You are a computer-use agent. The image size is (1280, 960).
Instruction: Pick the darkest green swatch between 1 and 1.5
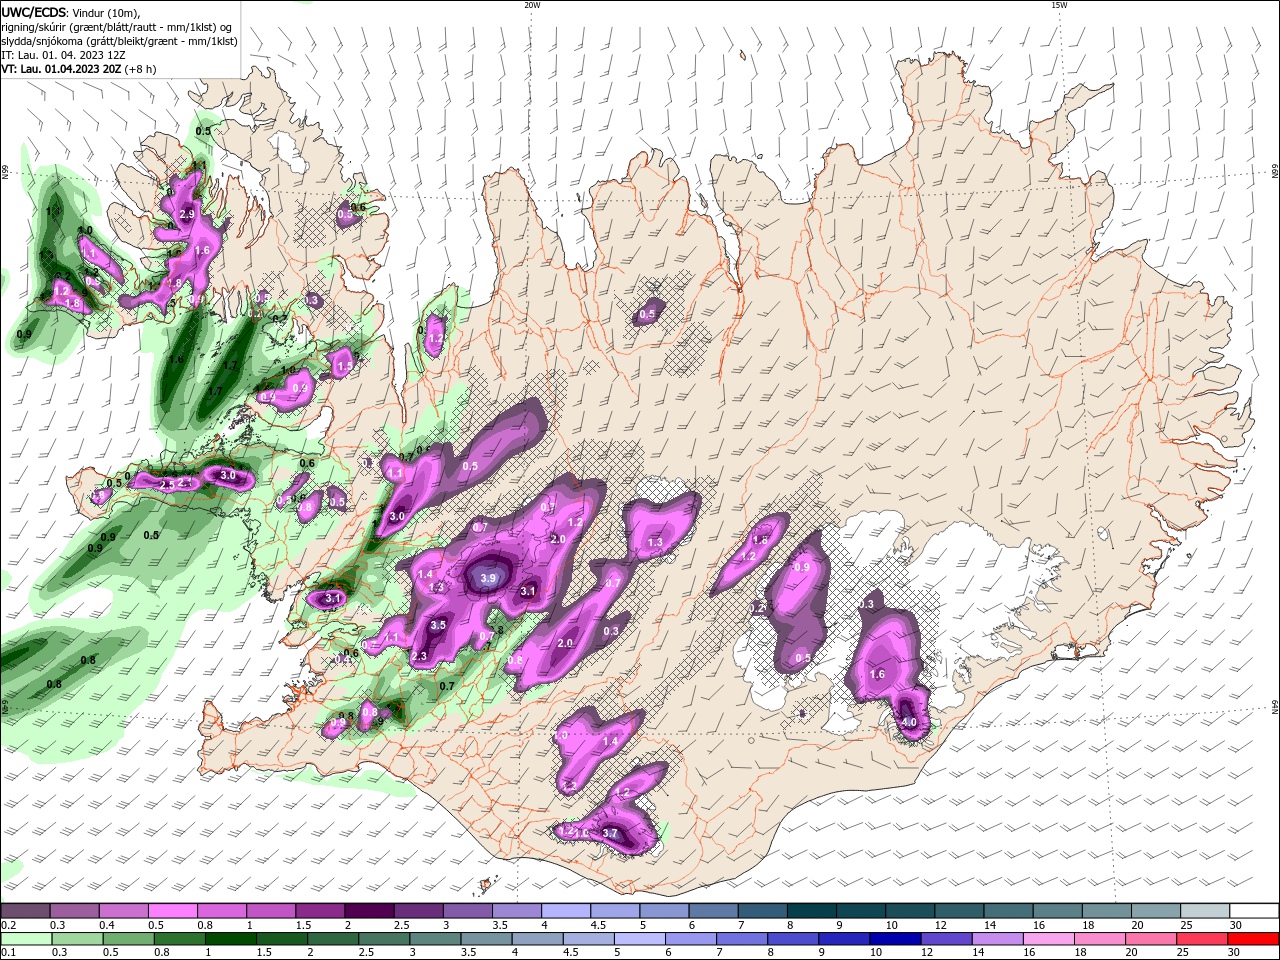click(x=230, y=939)
